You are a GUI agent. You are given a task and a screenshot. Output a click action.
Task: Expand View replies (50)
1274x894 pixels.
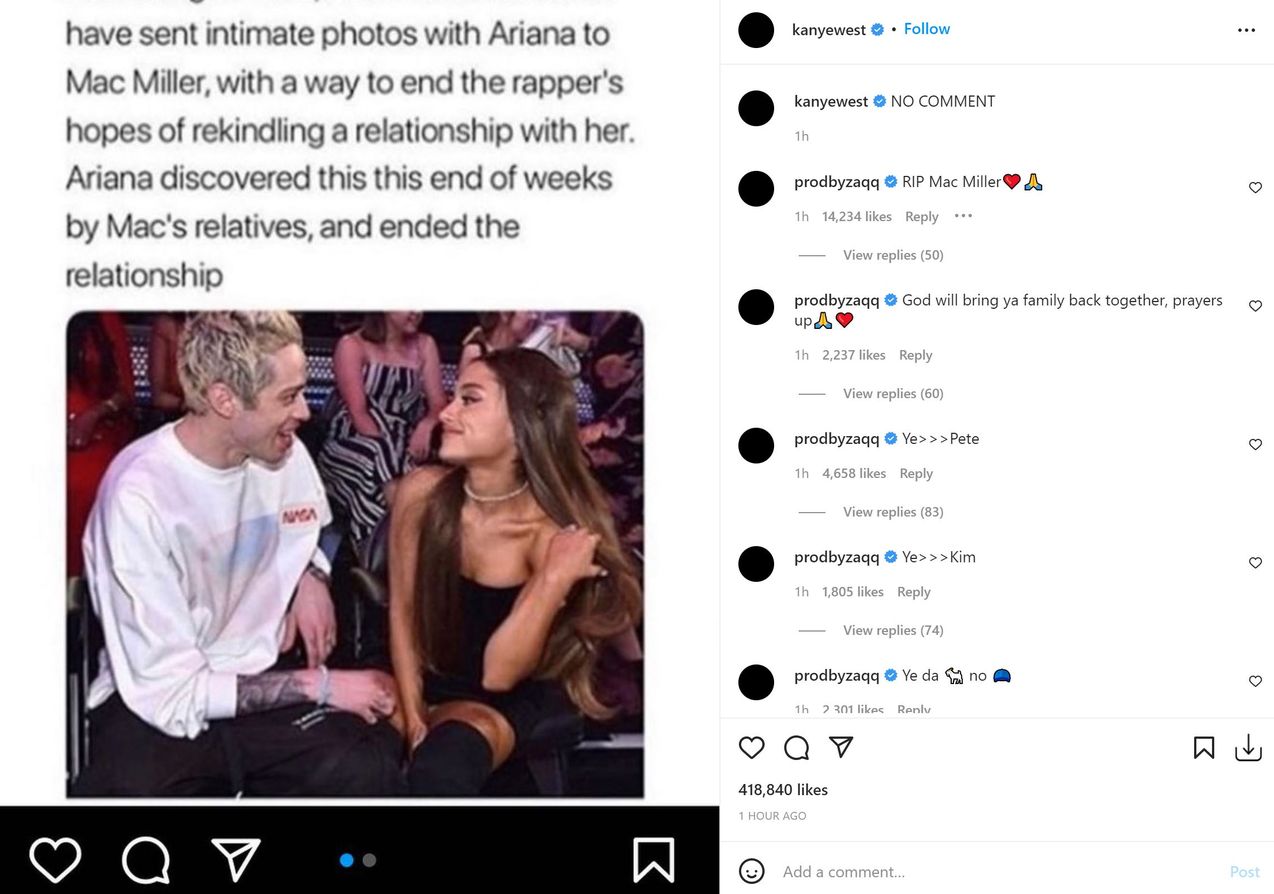(x=893, y=255)
